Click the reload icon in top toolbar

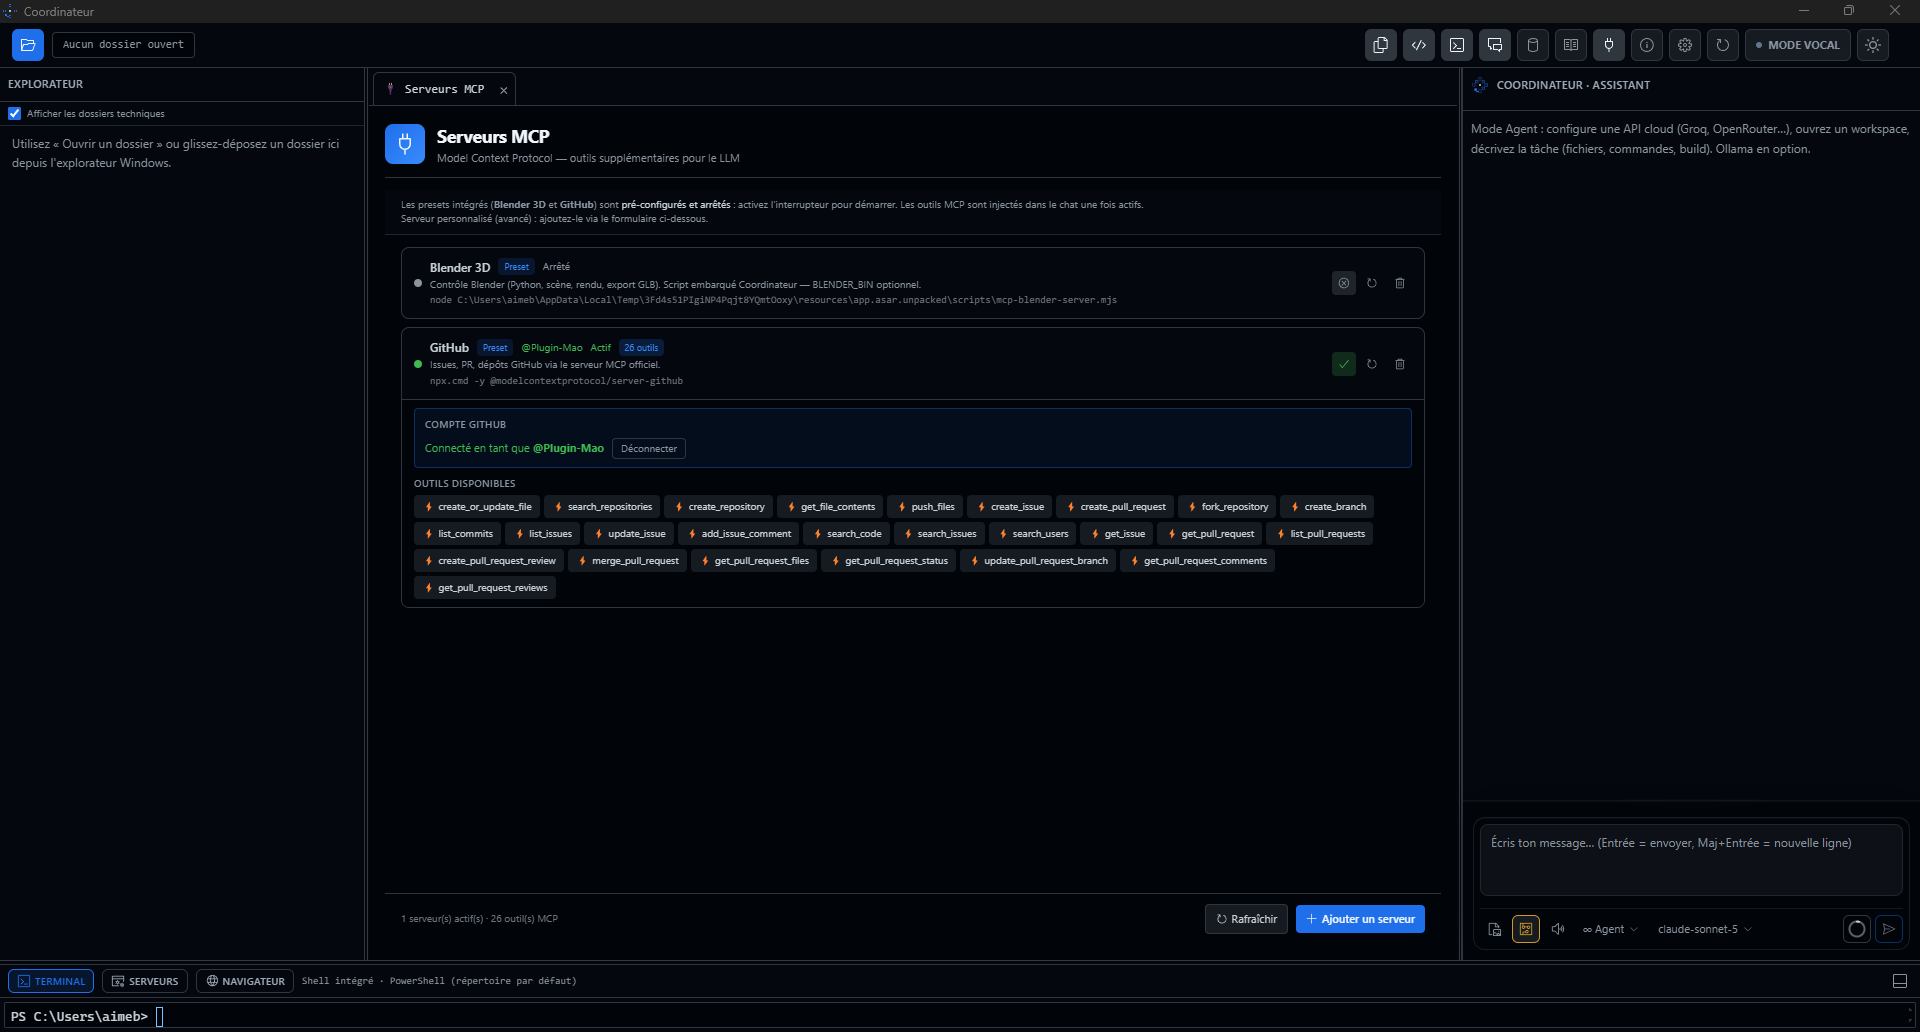coord(1723,45)
